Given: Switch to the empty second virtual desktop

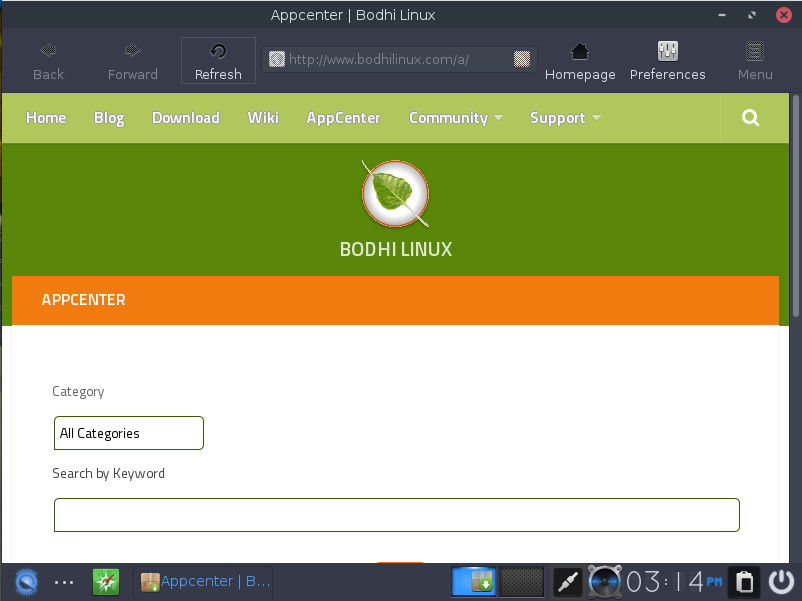Looking at the screenshot, I should point(522,582).
